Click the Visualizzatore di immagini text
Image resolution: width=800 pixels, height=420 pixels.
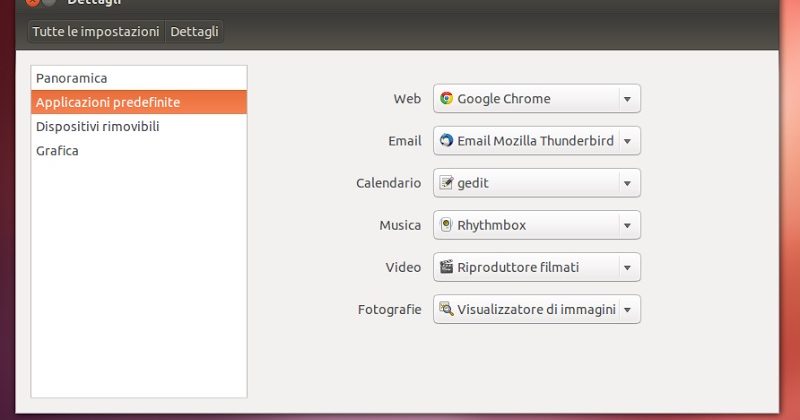tap(536, 309)
